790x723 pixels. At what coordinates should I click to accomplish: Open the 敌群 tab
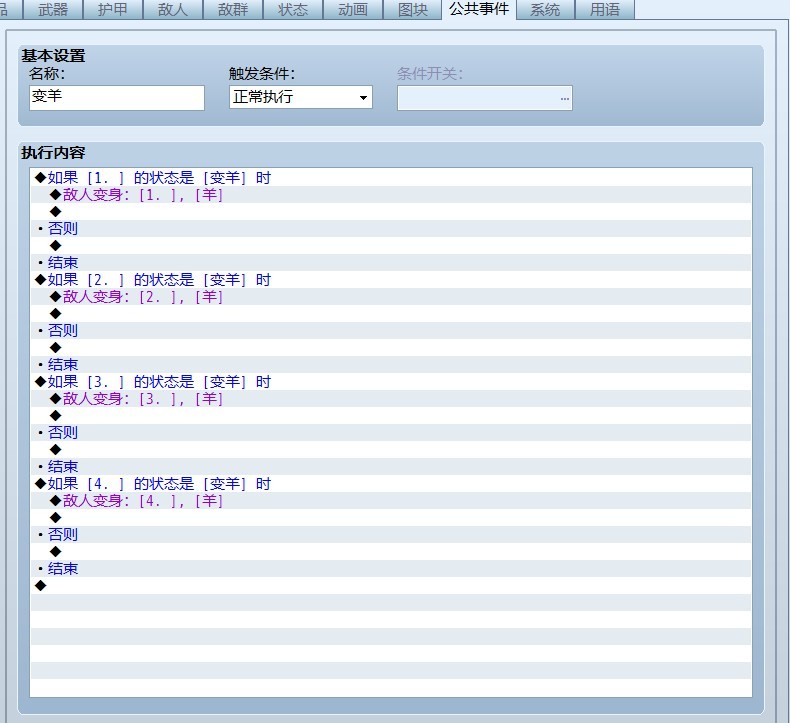pyautogui.click(x=233, y=10)
